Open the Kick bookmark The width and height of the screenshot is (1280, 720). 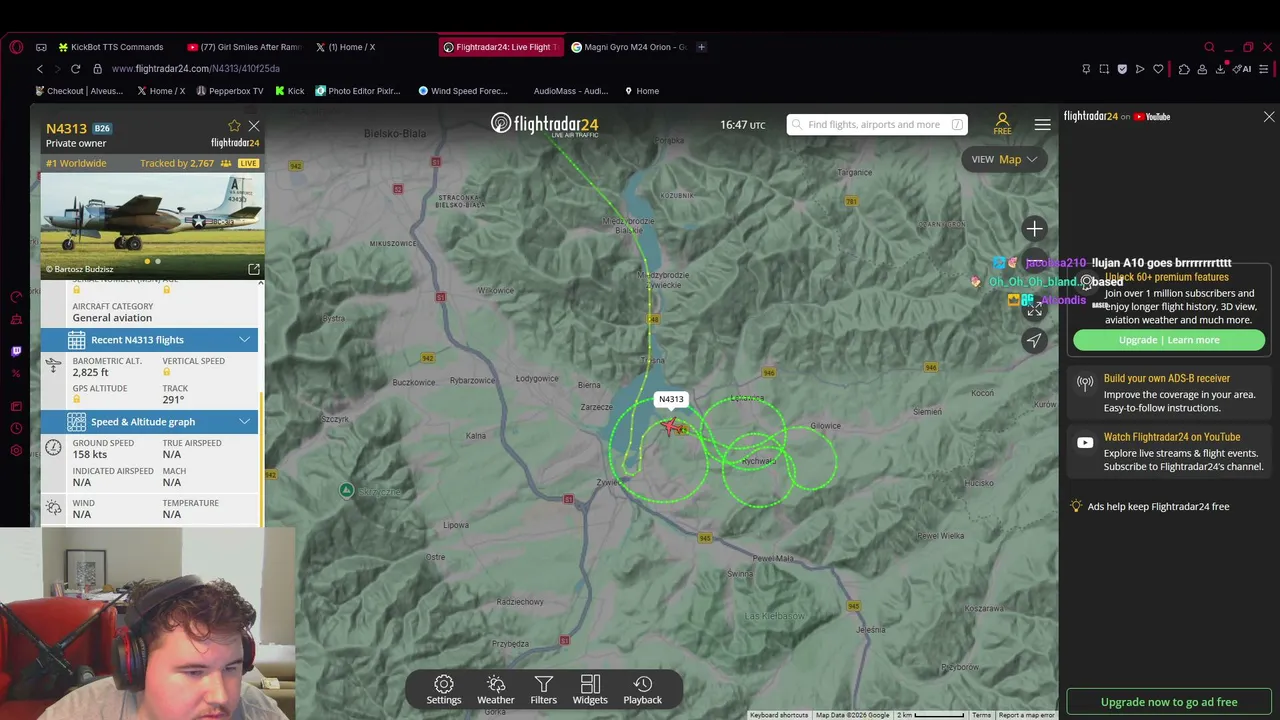click(x=289, y=91)
